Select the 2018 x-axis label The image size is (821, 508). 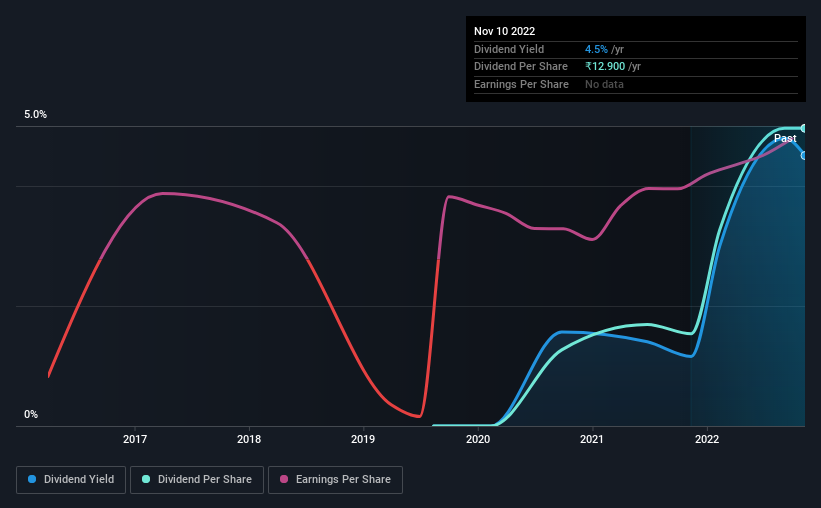(x=249, y=439)
